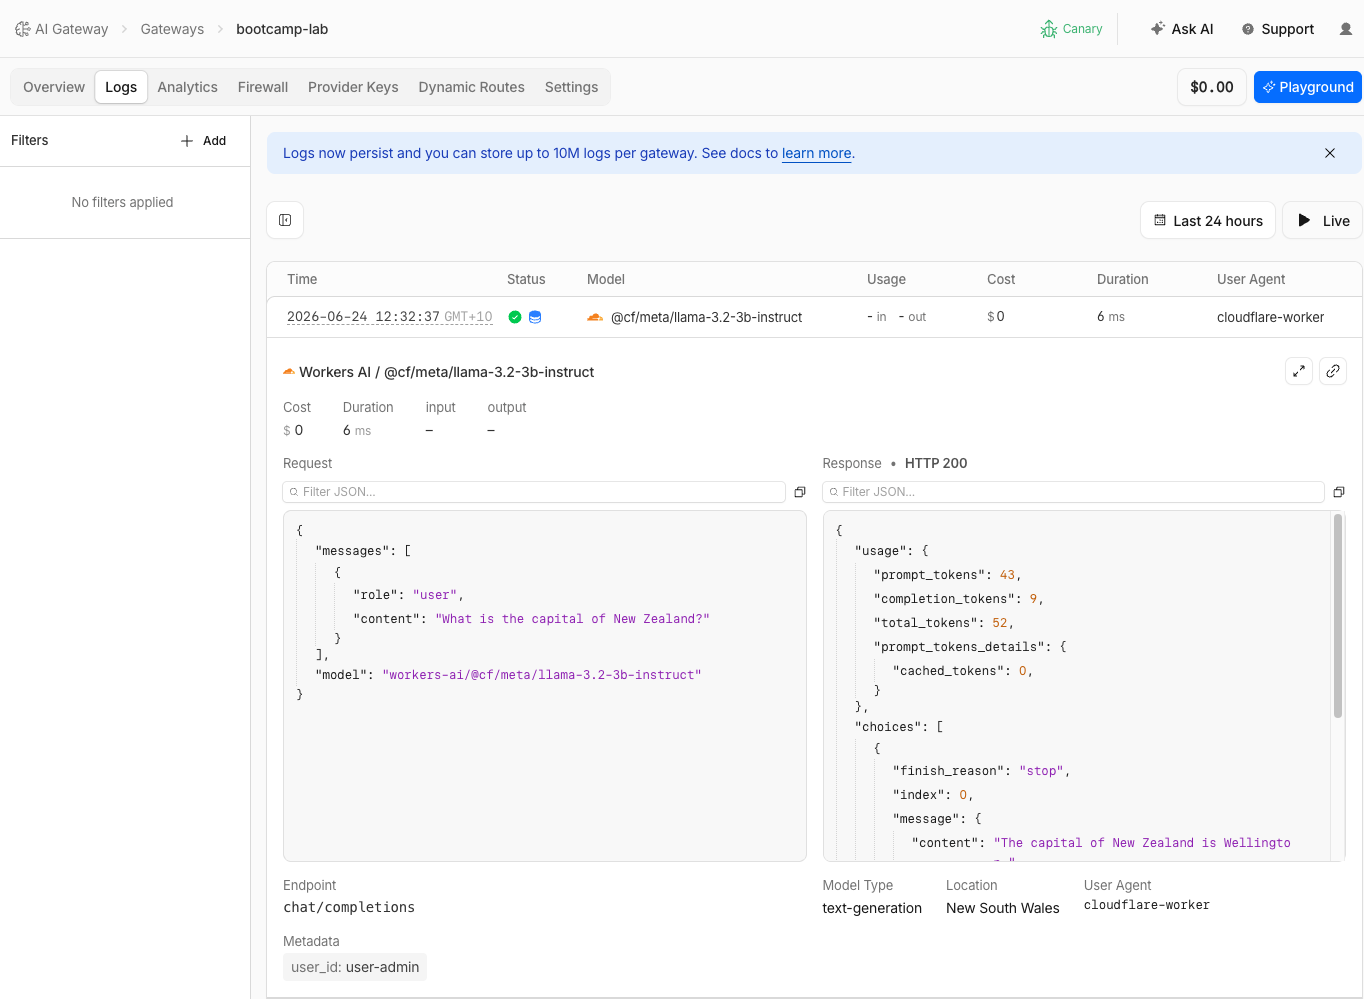Expand the log detail to fullscreen
Screen dimensions: 1364x999
point(1299,371)
